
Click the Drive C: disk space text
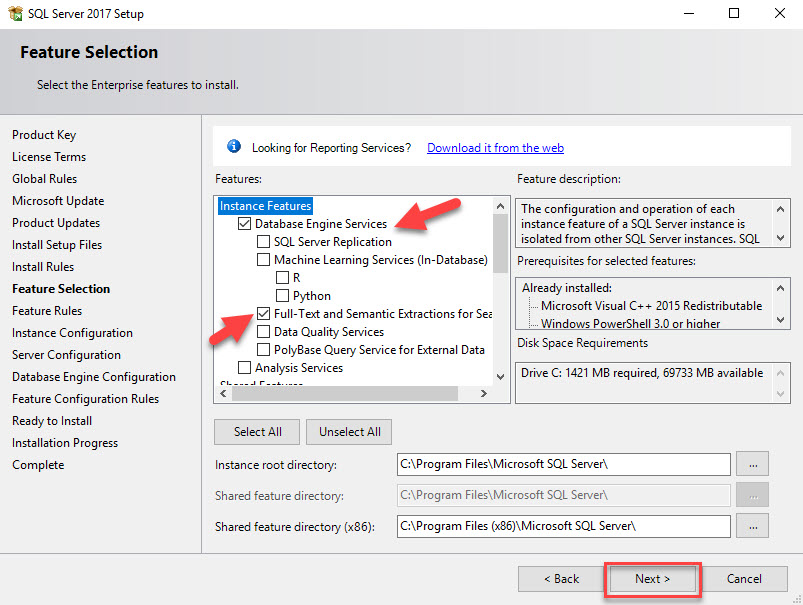click(642, 373)
